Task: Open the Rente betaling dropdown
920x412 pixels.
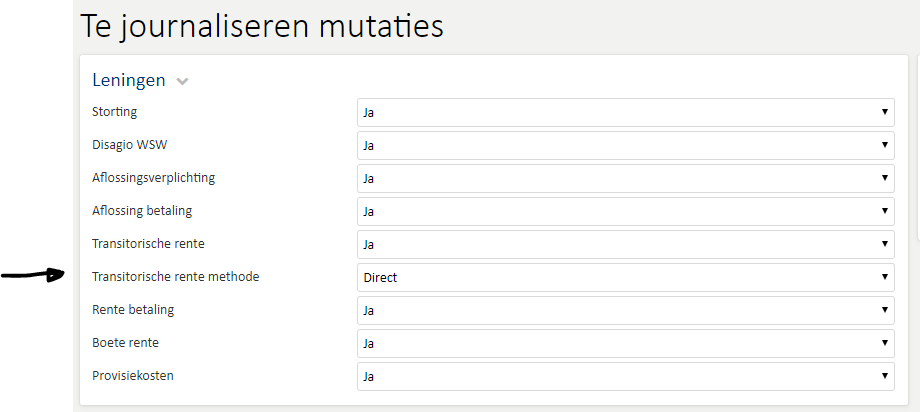Action: pyautogui.click(x=625, y=310)
